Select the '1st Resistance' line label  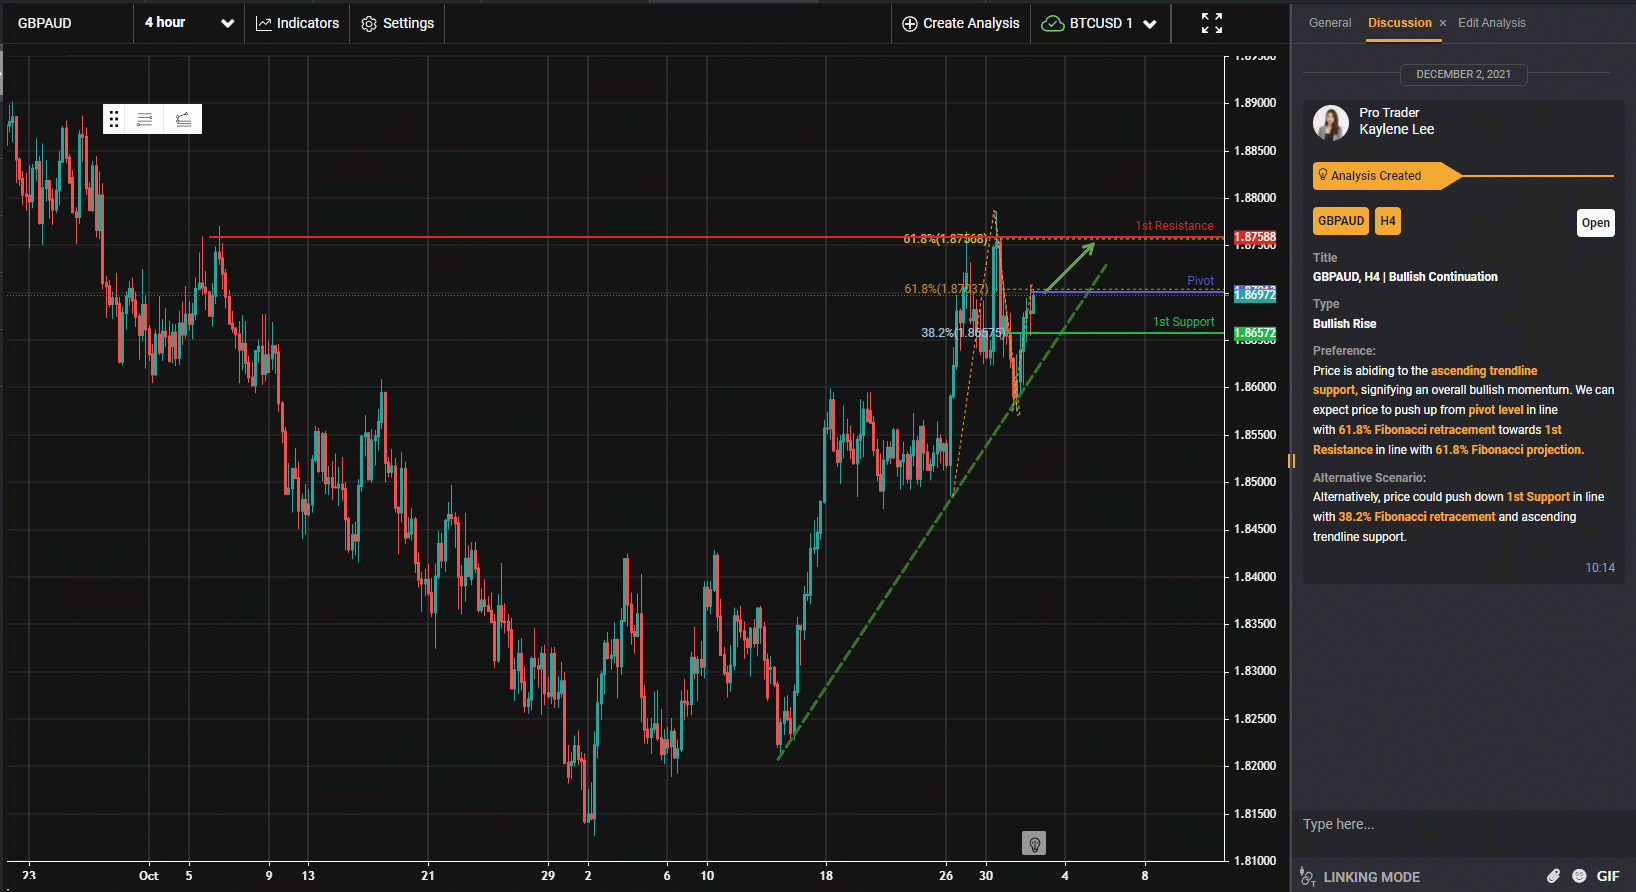click(1174, 226)
